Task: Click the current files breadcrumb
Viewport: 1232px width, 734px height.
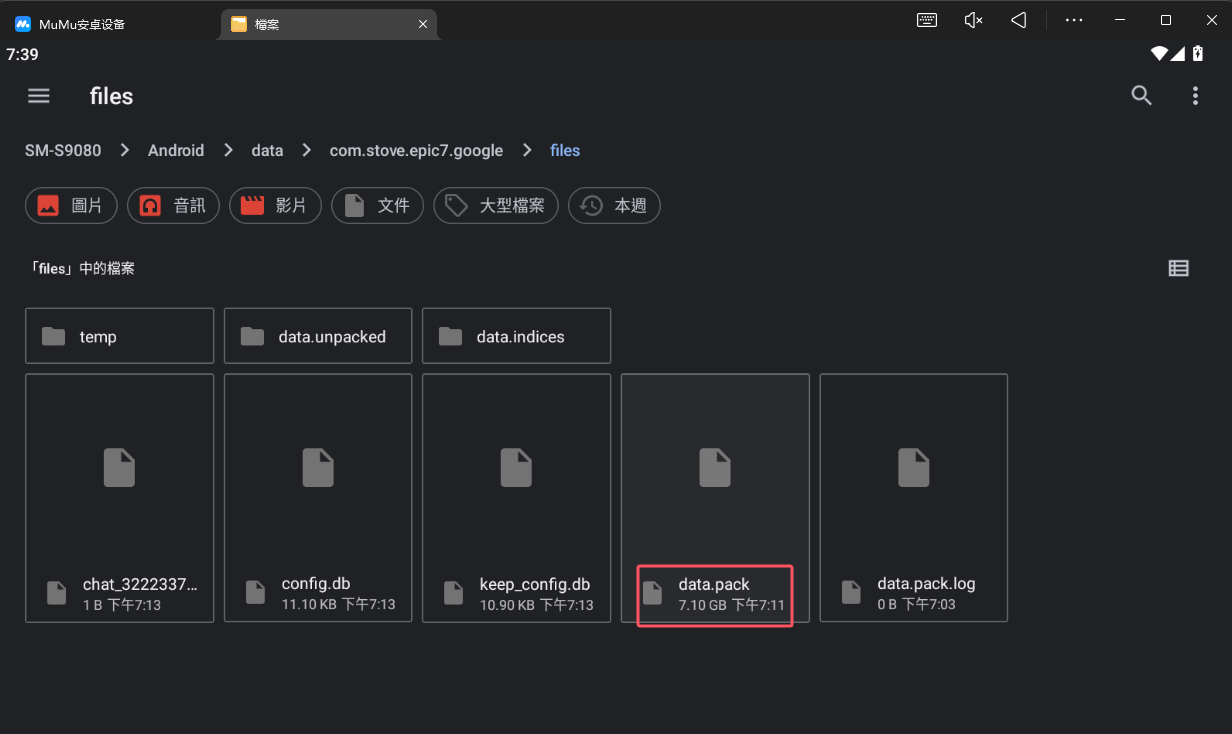Action: tap(565, 150)
